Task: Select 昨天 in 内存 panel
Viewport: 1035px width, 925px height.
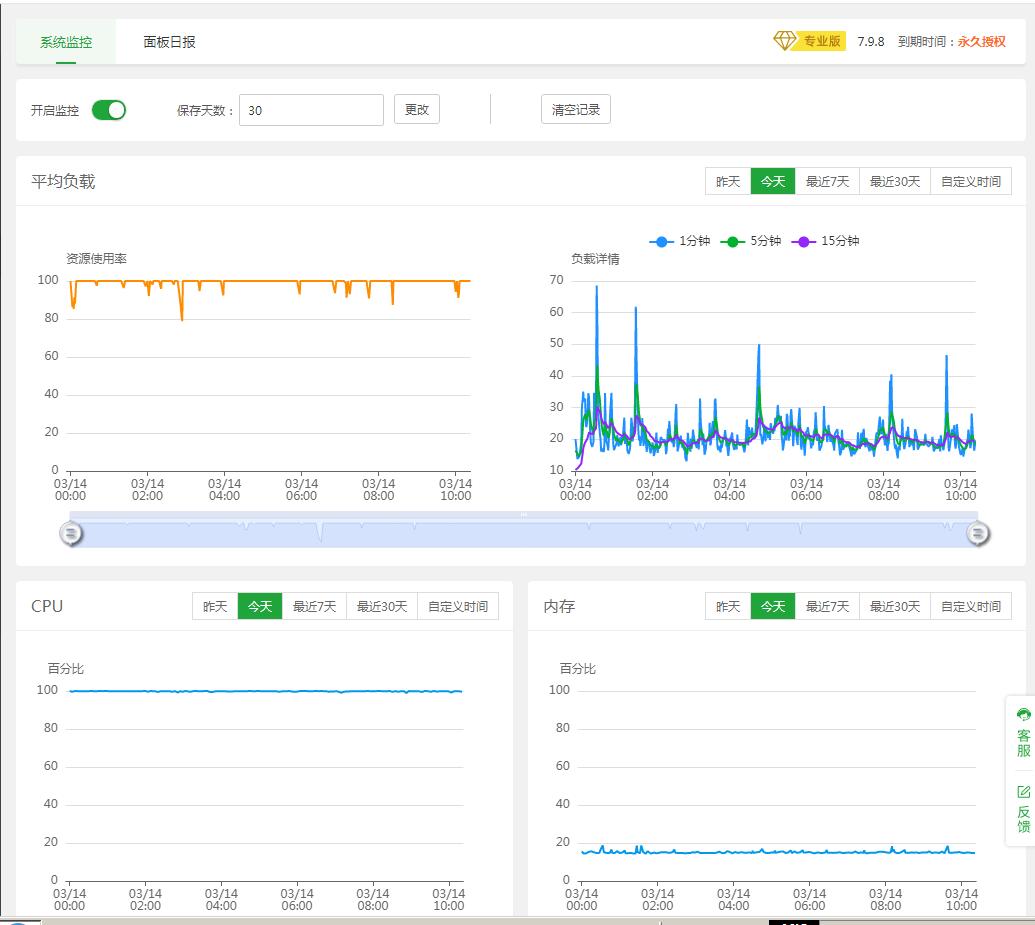Action: (x=728, y=606)
